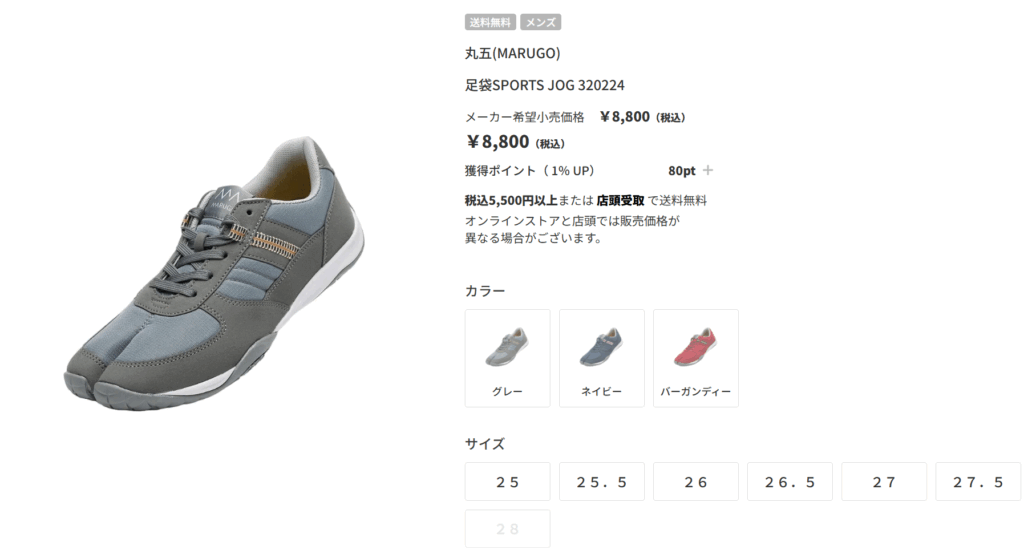The image size is (1024, 558).
Task: Pick size 27.5 option
Action: coord(978,482)
